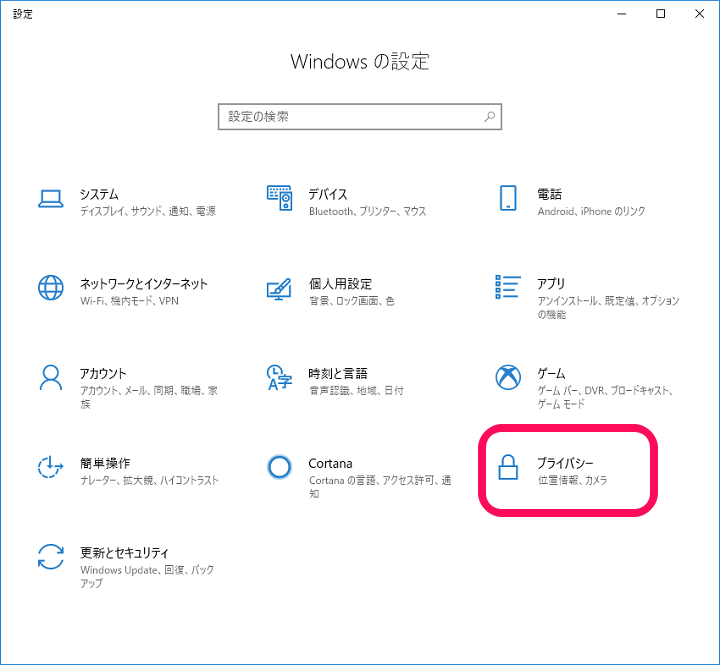Viewport: 720px width, 665px height.
Task: Click the ディスプレイ、サウンド、通知、電源 description
Action: (x=148, y=211)
